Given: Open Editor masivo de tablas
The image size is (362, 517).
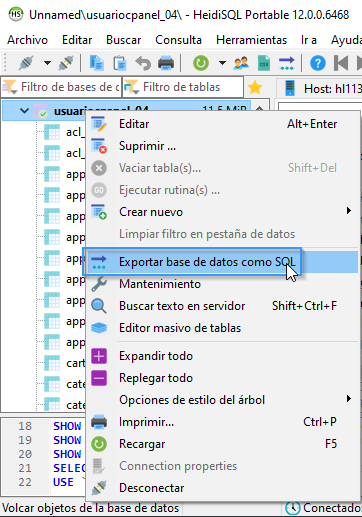Looking at the screenshot, I should pos(222,328).
